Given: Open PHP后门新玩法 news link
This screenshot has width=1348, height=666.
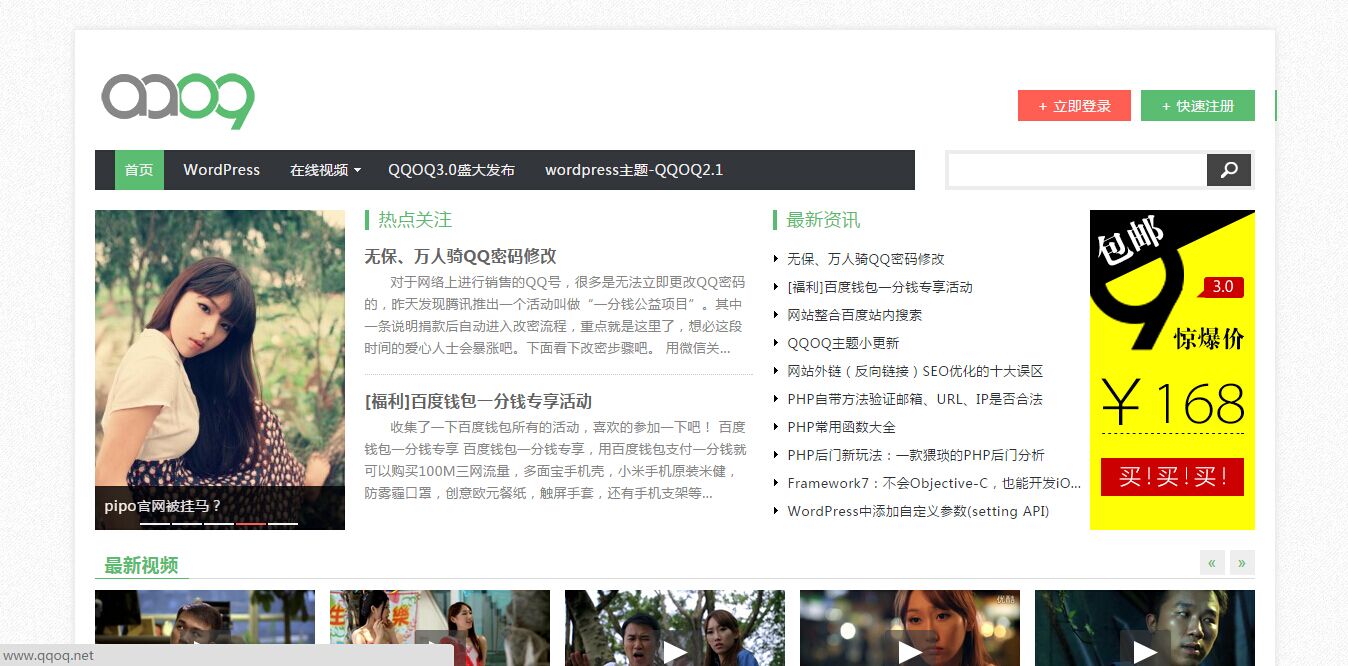Looking at the screenshot, I should (916, 455).
